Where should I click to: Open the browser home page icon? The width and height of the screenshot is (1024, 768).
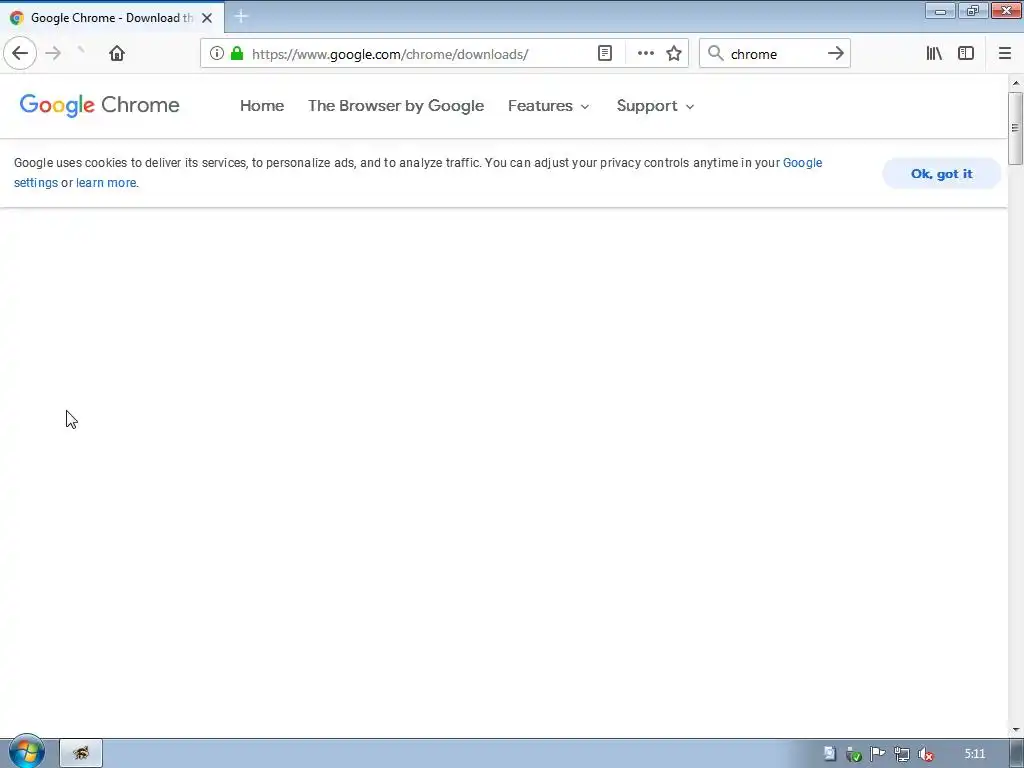click(117, 54)
